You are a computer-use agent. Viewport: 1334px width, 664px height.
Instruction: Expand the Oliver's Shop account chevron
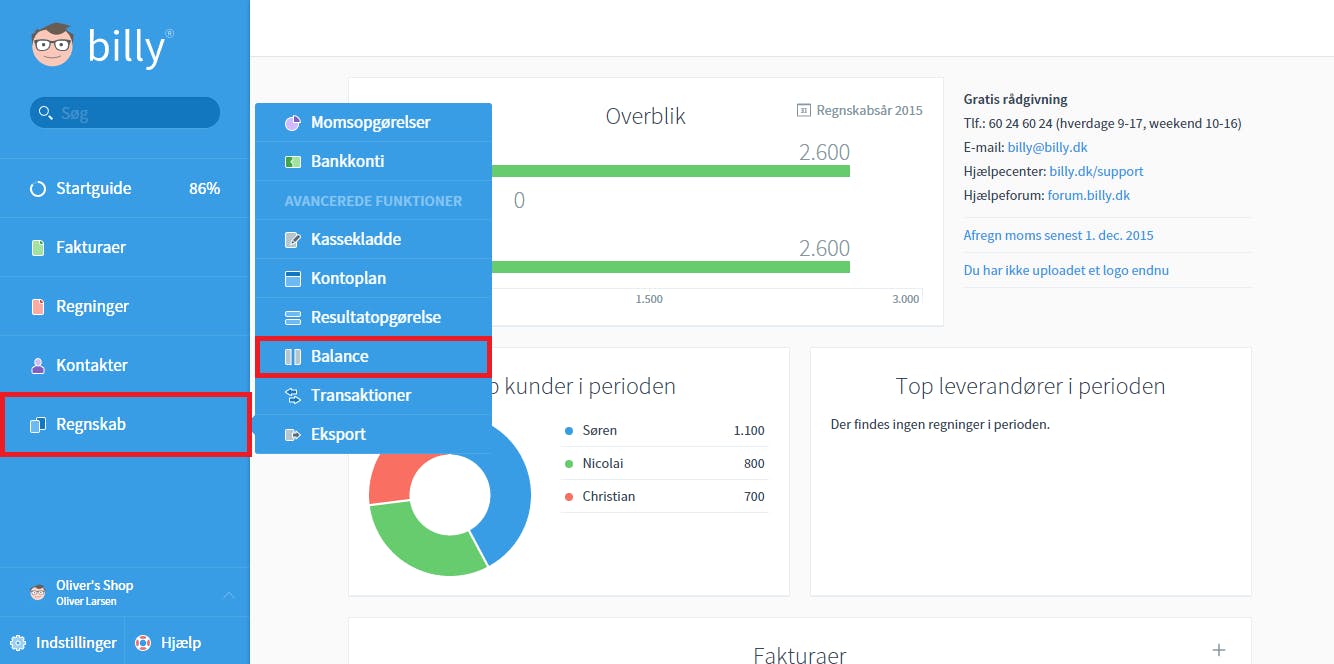point(228,595)
